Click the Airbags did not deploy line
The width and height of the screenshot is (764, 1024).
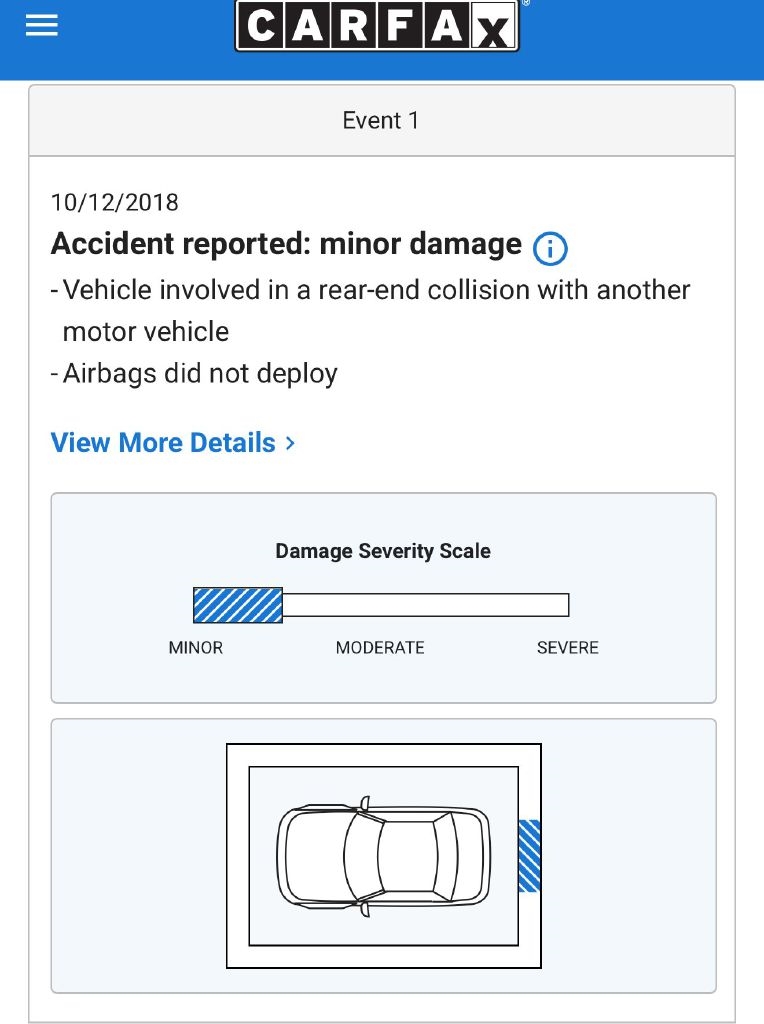pyautogui.click(x=200, y=374)
